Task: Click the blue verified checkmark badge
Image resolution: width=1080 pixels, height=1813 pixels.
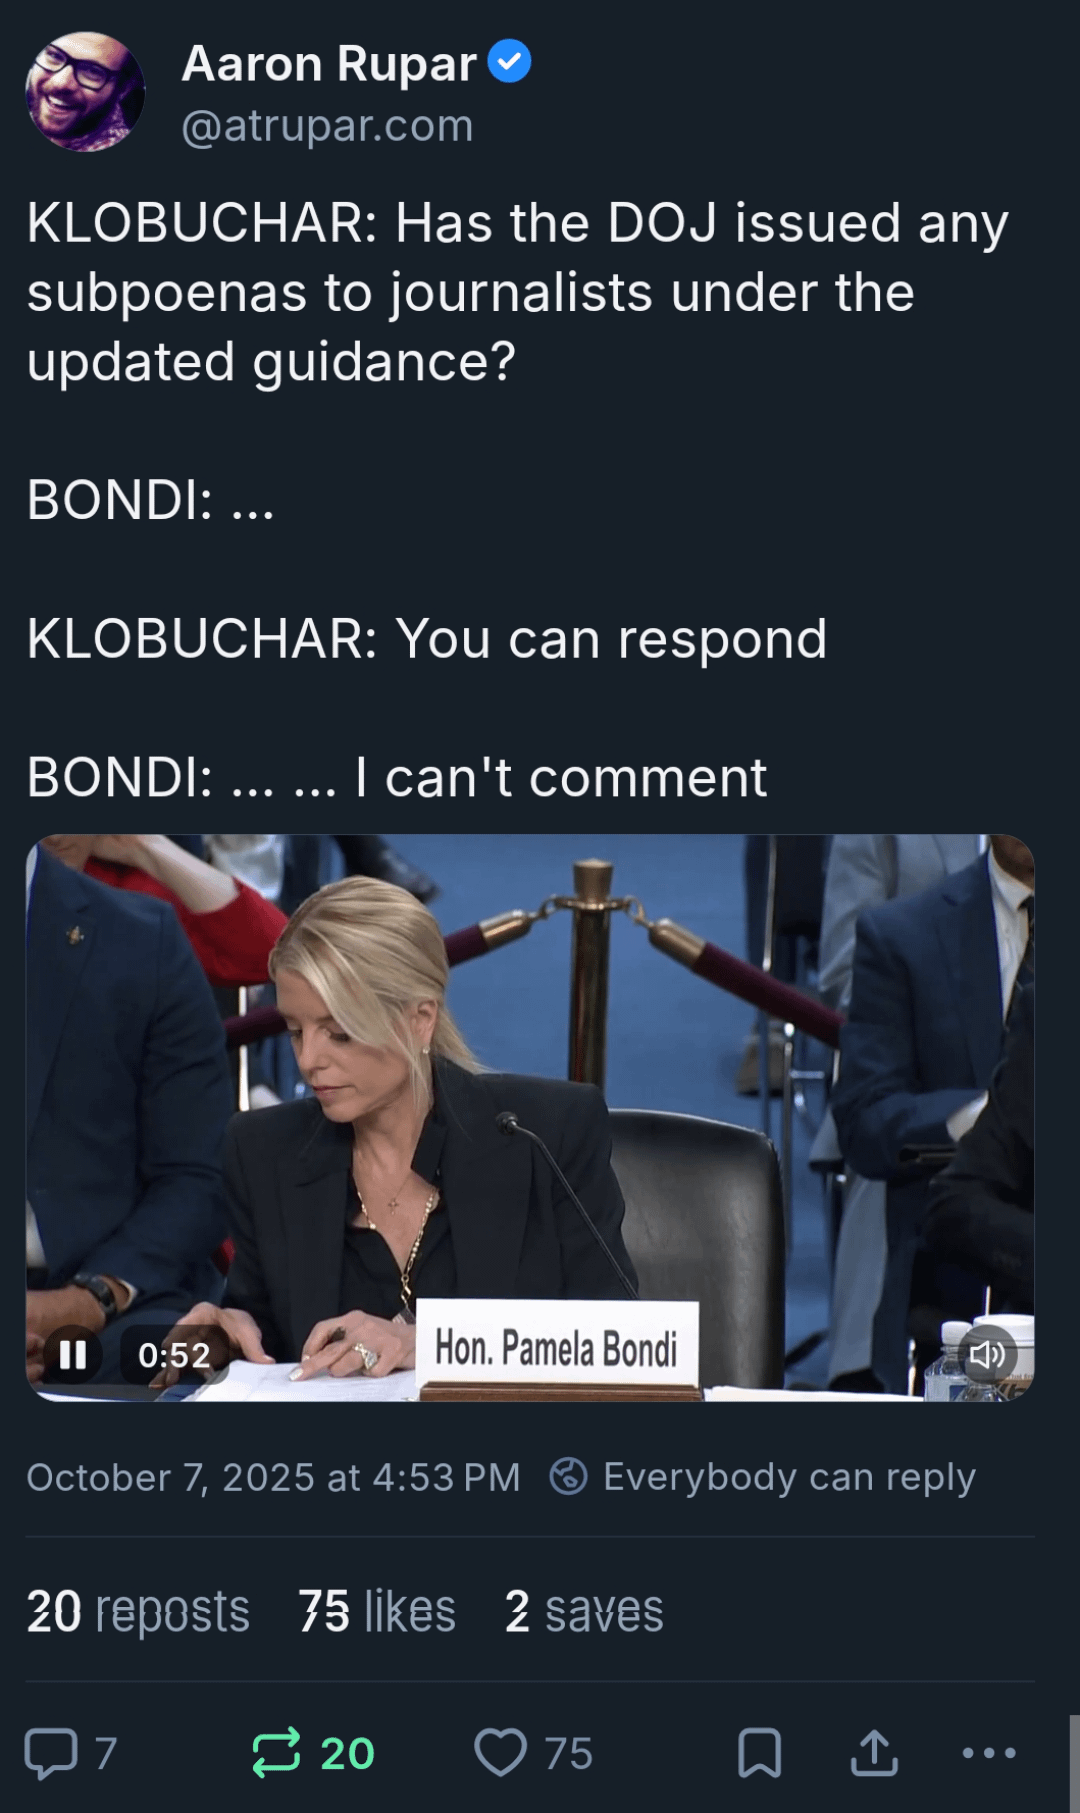Action: (509, 62)
